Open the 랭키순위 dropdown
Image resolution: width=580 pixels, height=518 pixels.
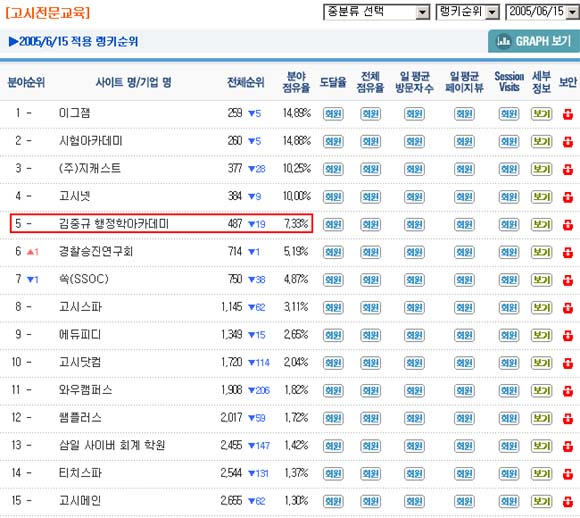coord(468,12)
